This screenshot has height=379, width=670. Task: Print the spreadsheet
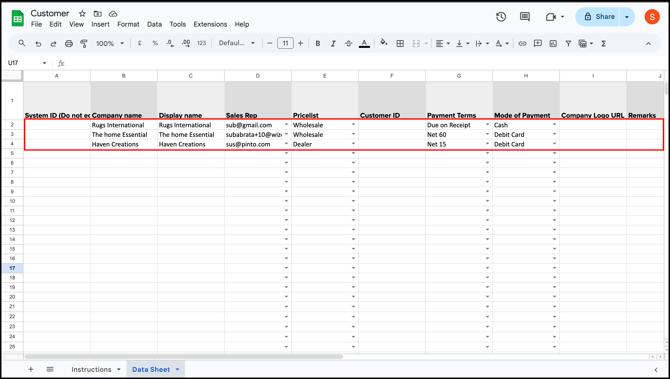[x=69, y=44]
